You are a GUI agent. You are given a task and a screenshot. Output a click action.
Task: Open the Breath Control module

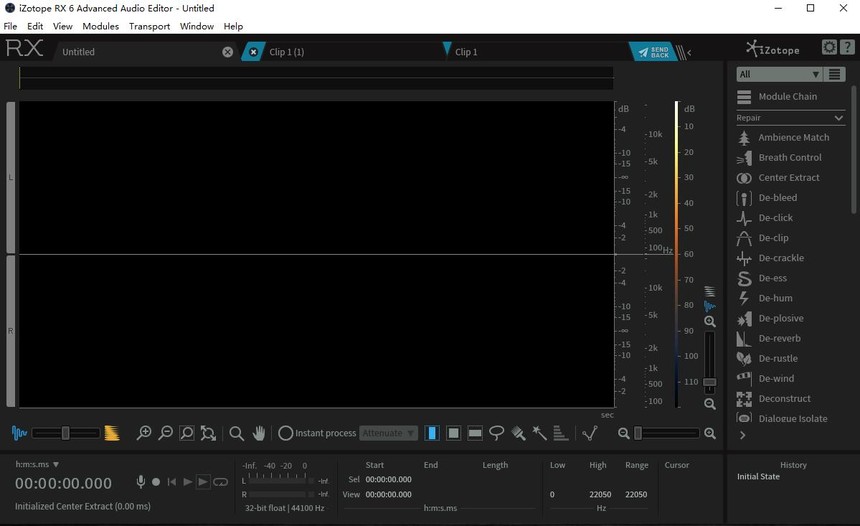coord(790,158)
